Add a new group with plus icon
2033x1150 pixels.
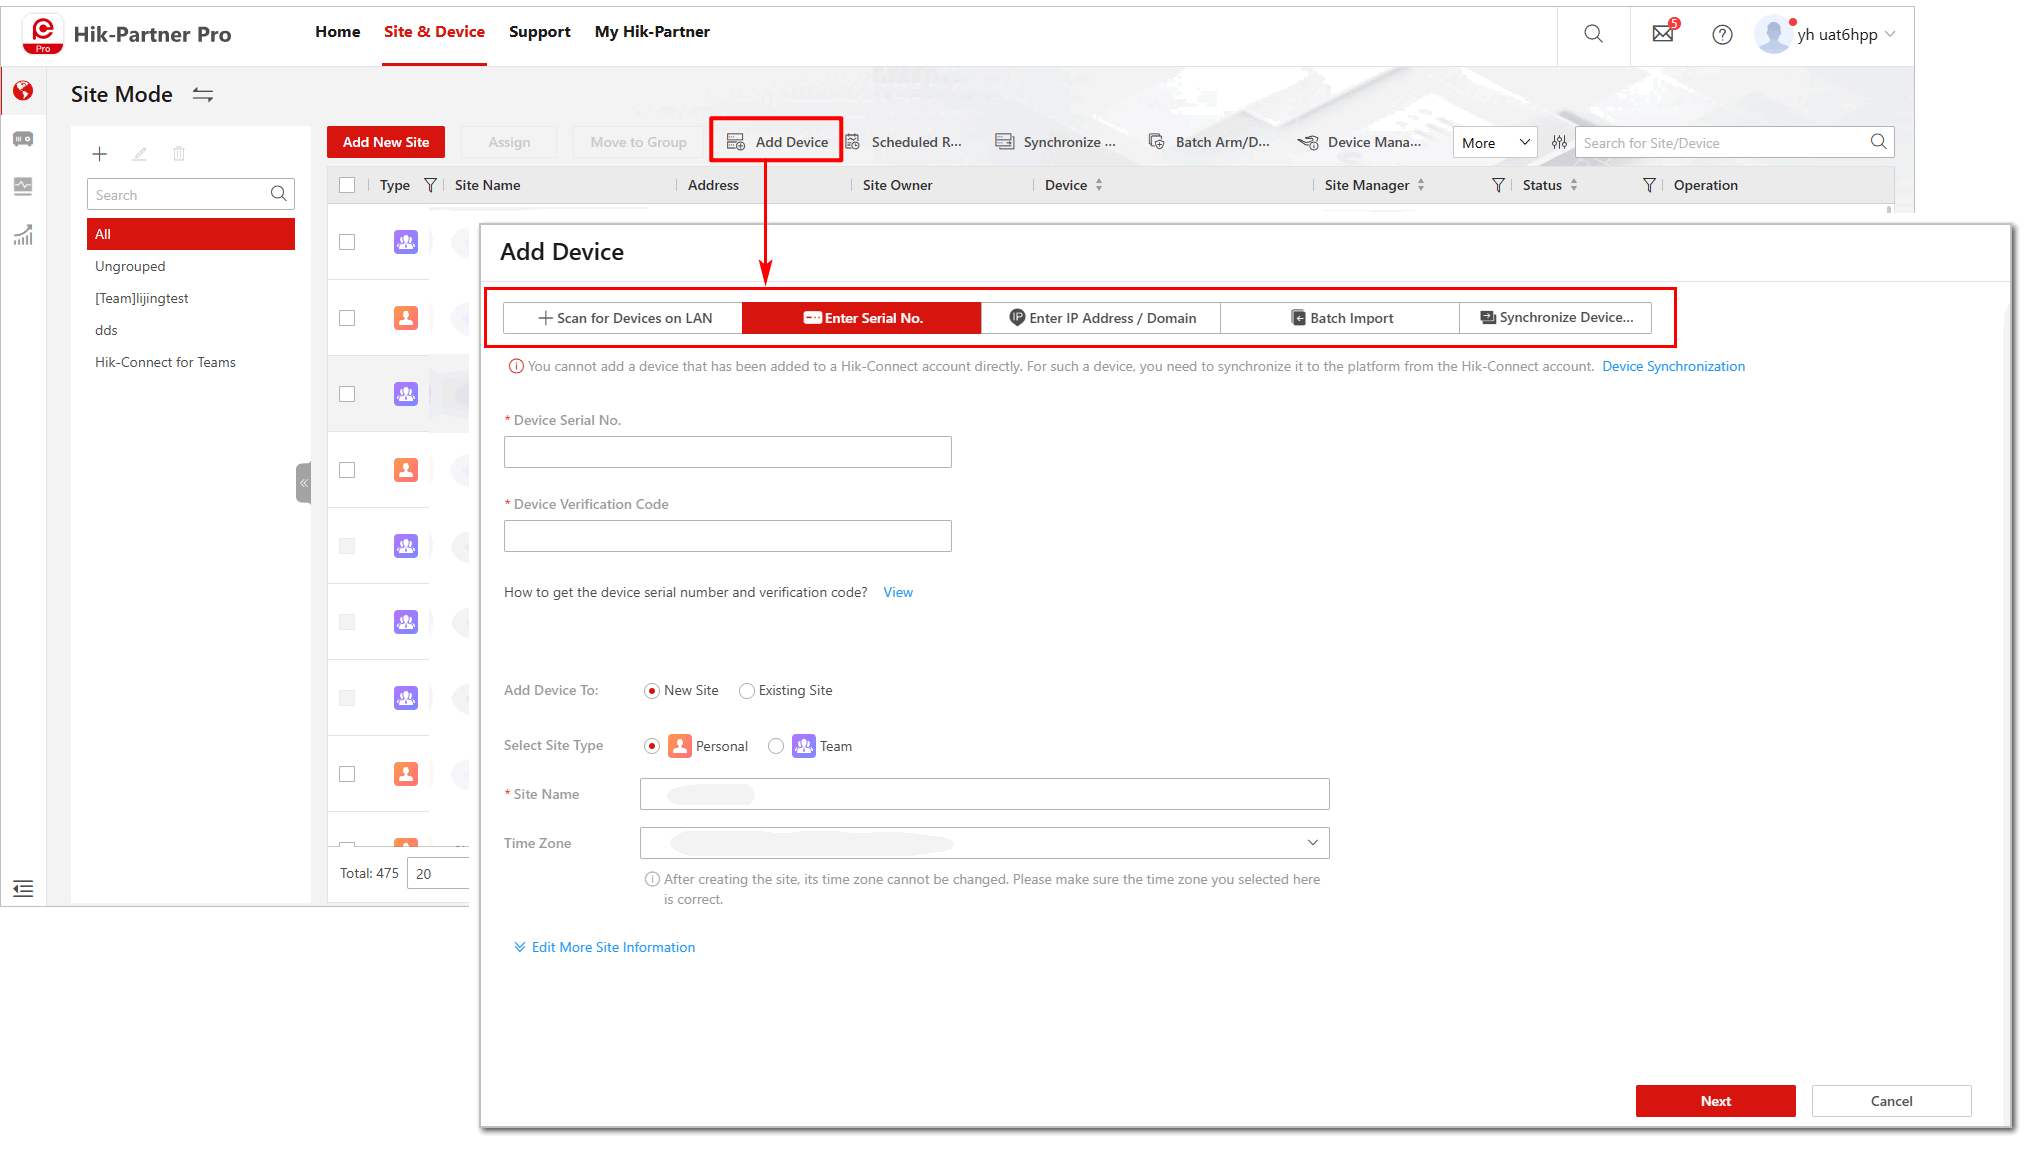pos(100,154)
